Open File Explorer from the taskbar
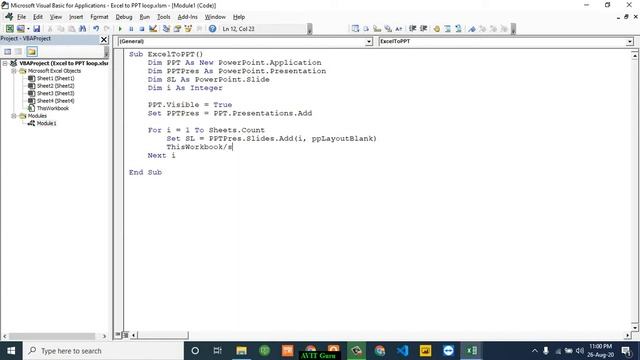This screenshot has height=360, width=640. [x=241, y=351]
